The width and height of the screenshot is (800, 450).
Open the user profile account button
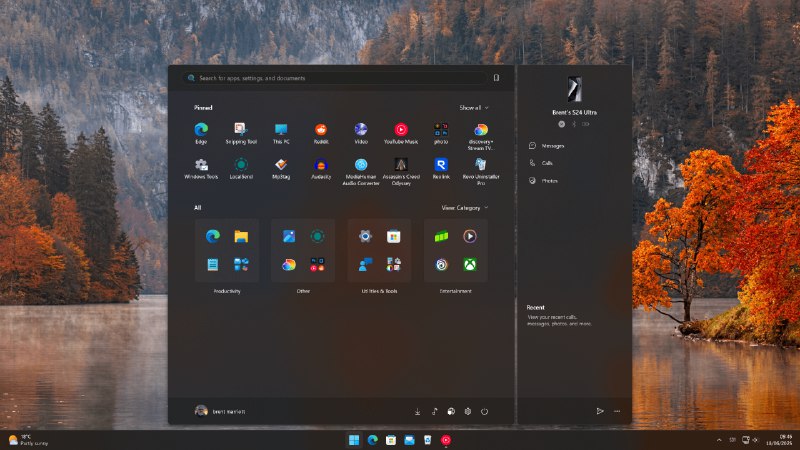tap(220, 411)
